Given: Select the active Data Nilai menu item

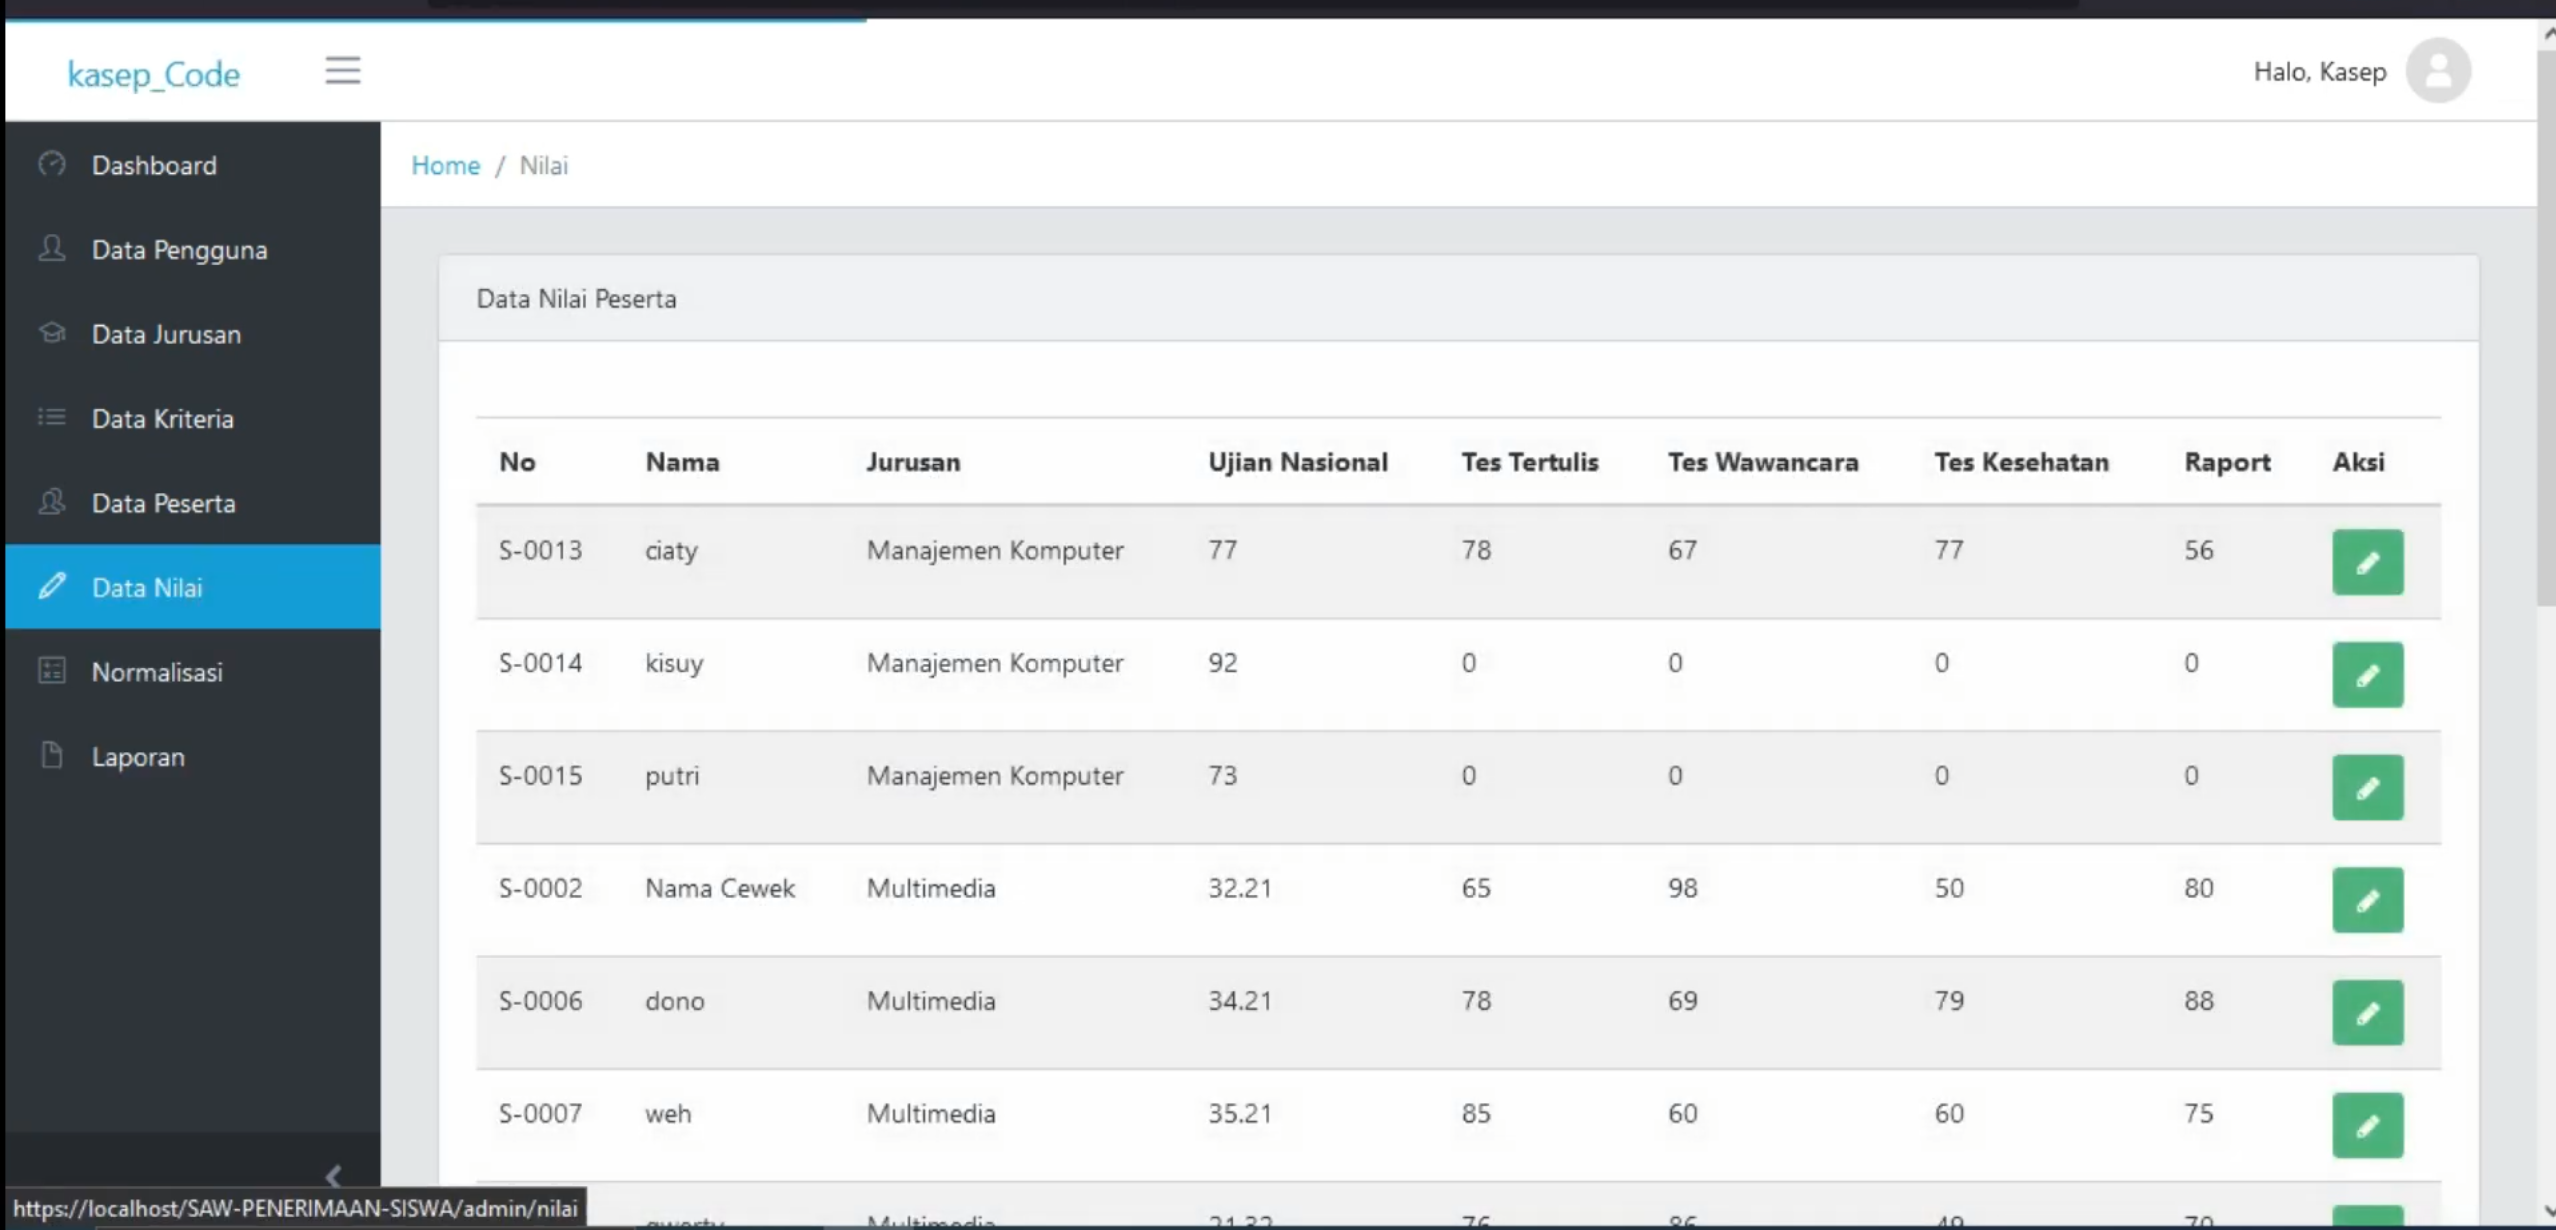Looking at the screenshot, I should click(193, 587).
